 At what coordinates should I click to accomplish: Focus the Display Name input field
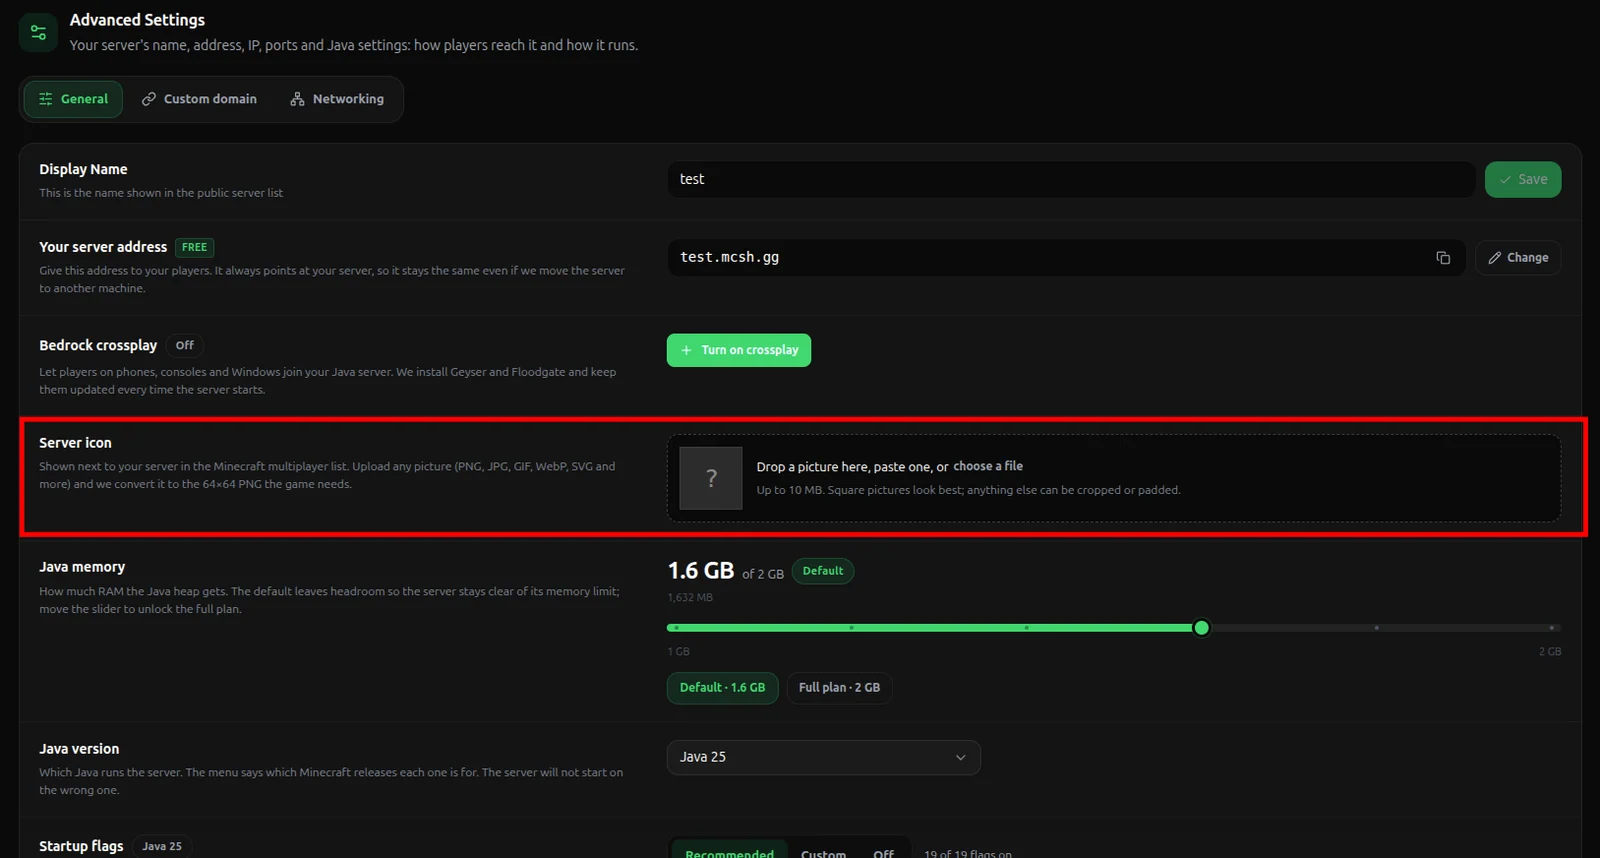[x=1071, y=180]
